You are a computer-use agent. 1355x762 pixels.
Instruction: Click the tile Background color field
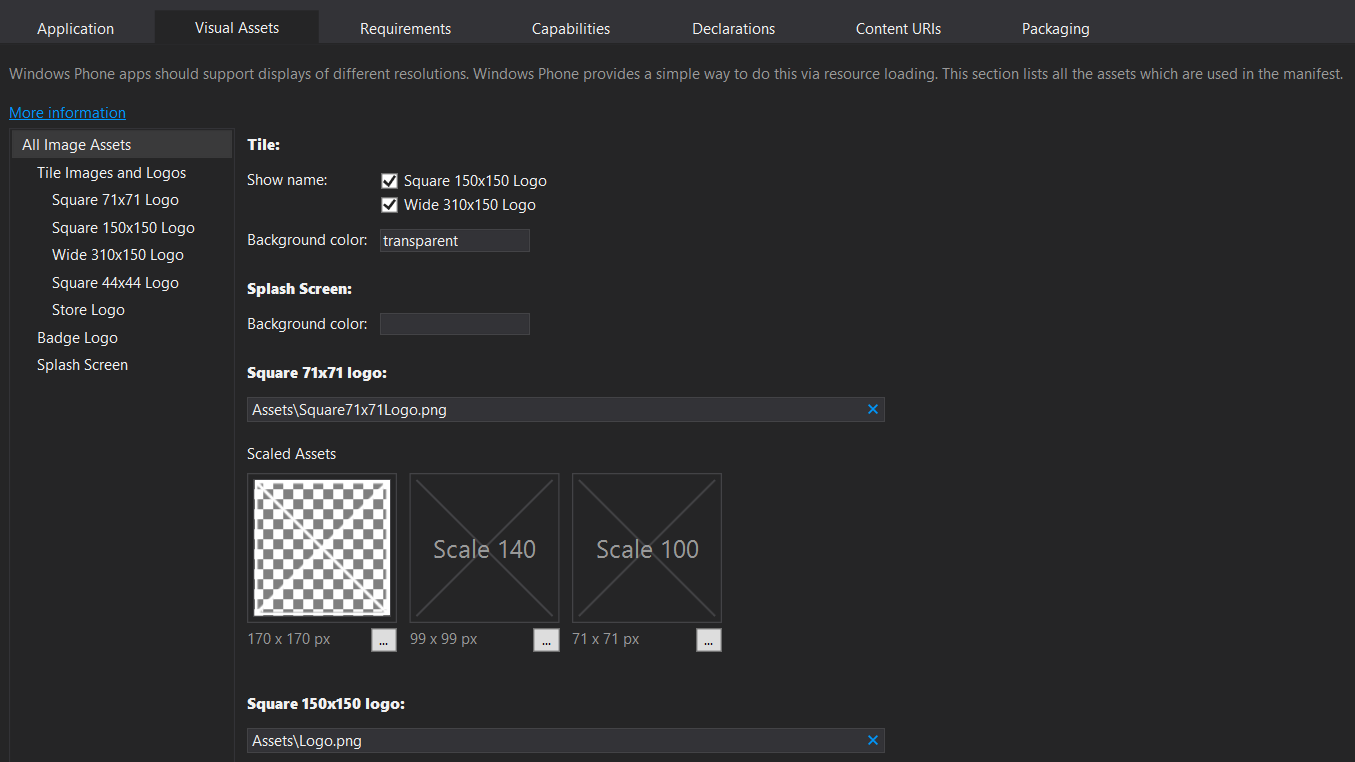pos(454,240)
